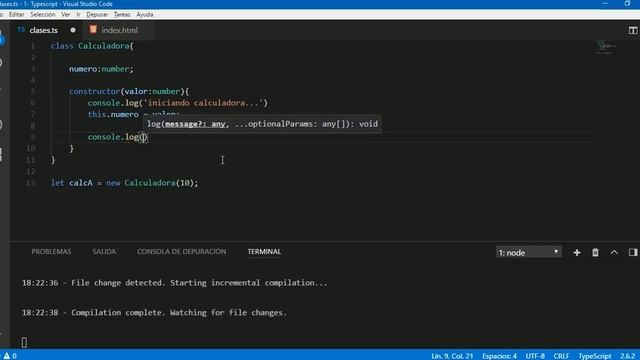Click the log(message?: any...) signature tooltip
This screenshot has width=640, height=360.
click(262, 124)
